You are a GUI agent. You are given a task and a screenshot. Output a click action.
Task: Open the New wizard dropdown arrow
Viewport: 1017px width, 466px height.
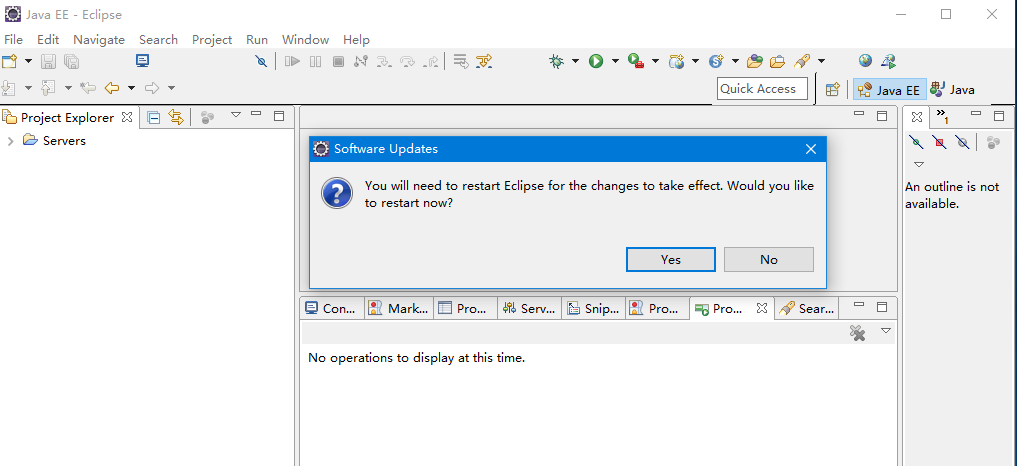(28, 62)
